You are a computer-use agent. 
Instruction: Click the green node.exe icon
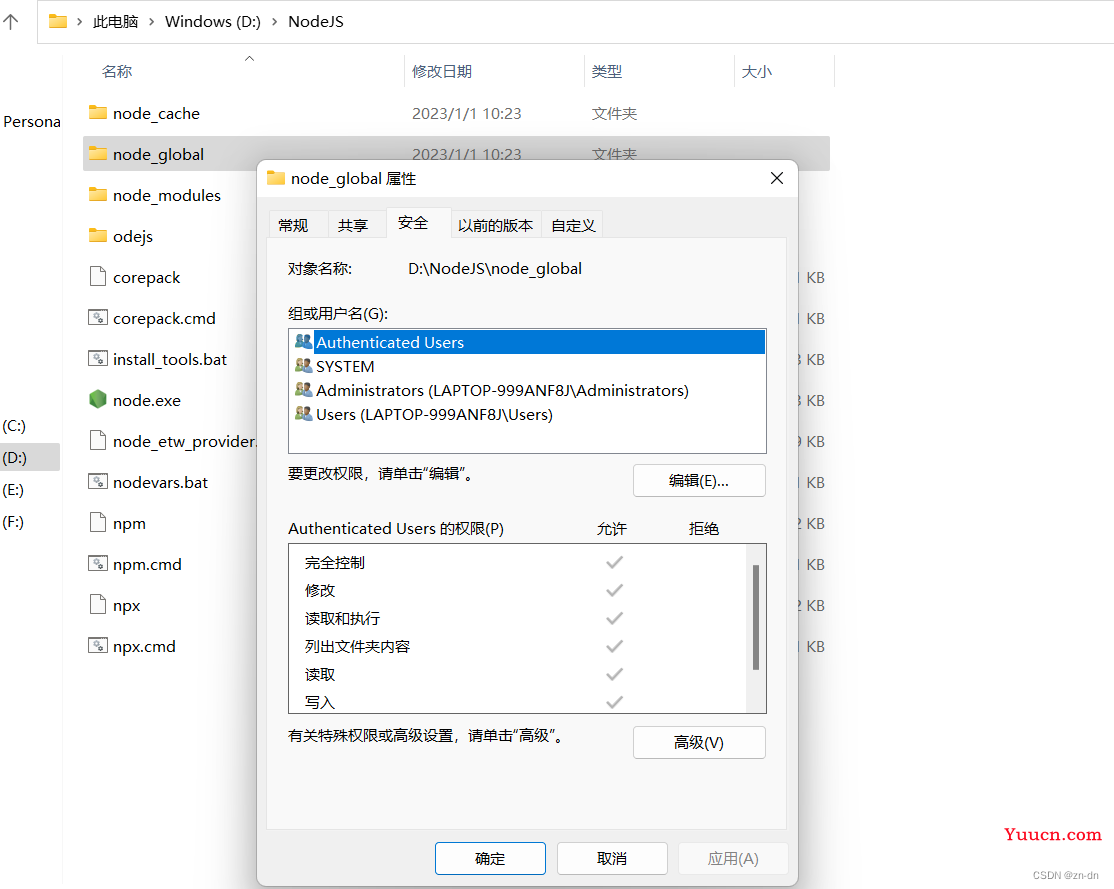click(x=98, y=399)
